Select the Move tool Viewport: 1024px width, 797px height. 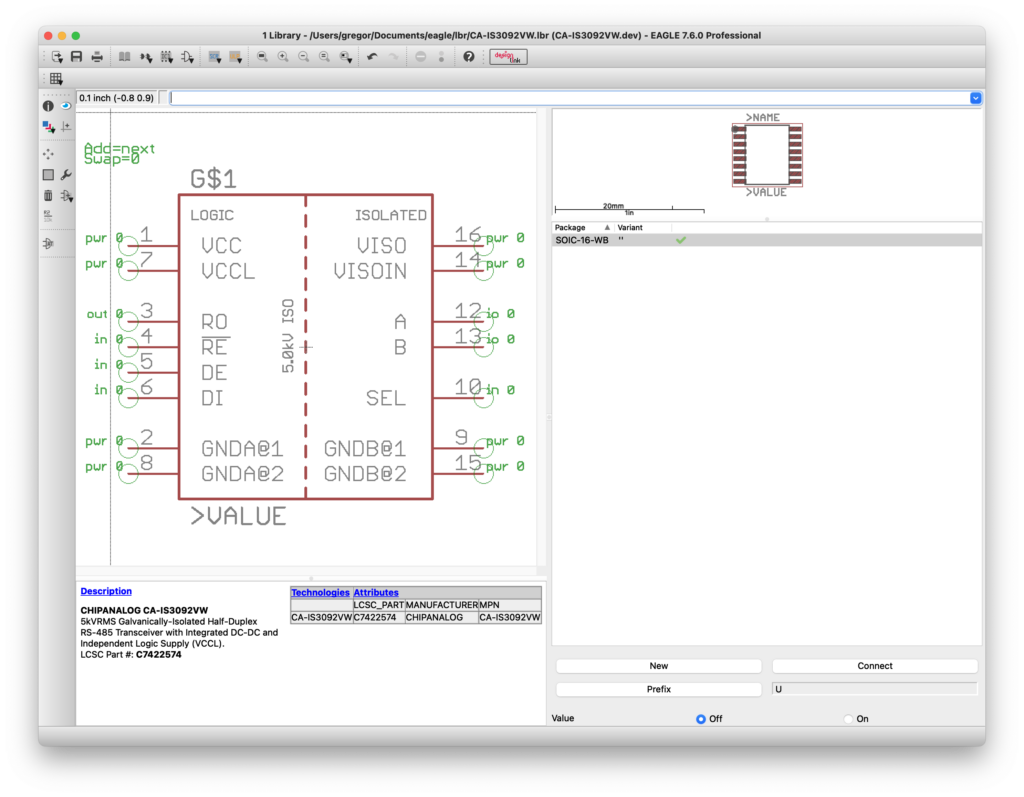click(48, 154)
